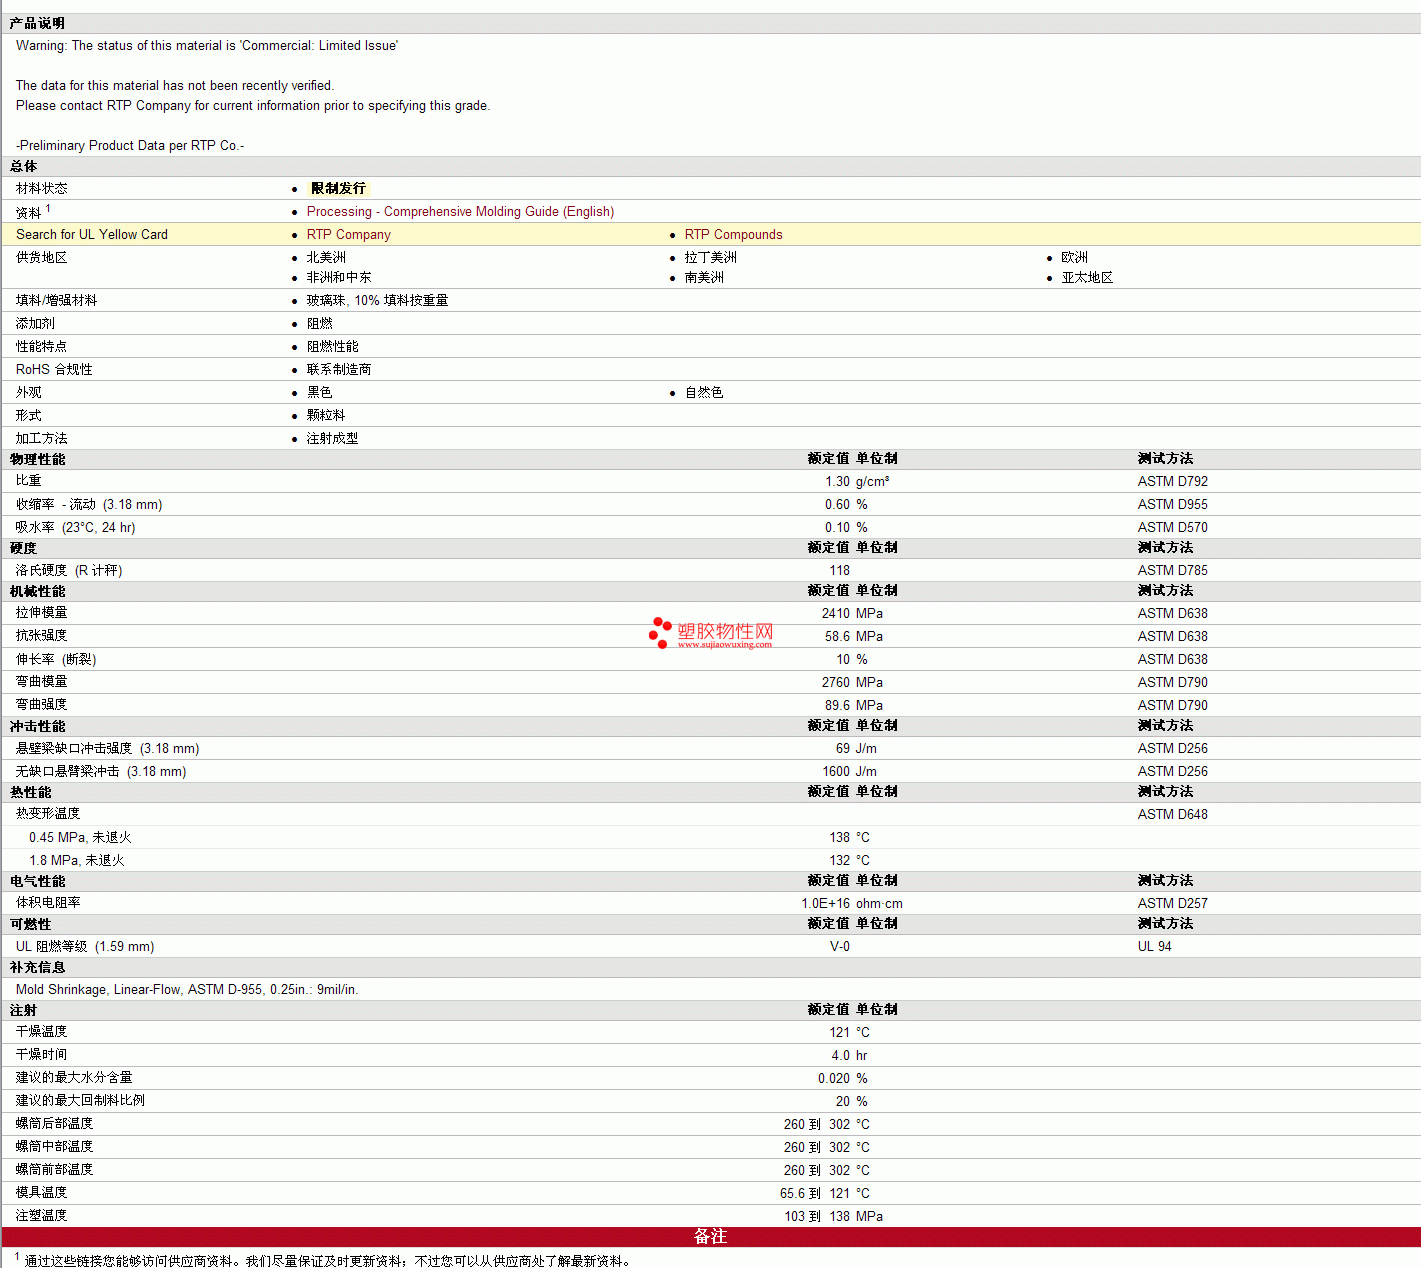Click the Mold Shrinkage supplementary info text
1421x1268 pixels.
tap(187, 990)
